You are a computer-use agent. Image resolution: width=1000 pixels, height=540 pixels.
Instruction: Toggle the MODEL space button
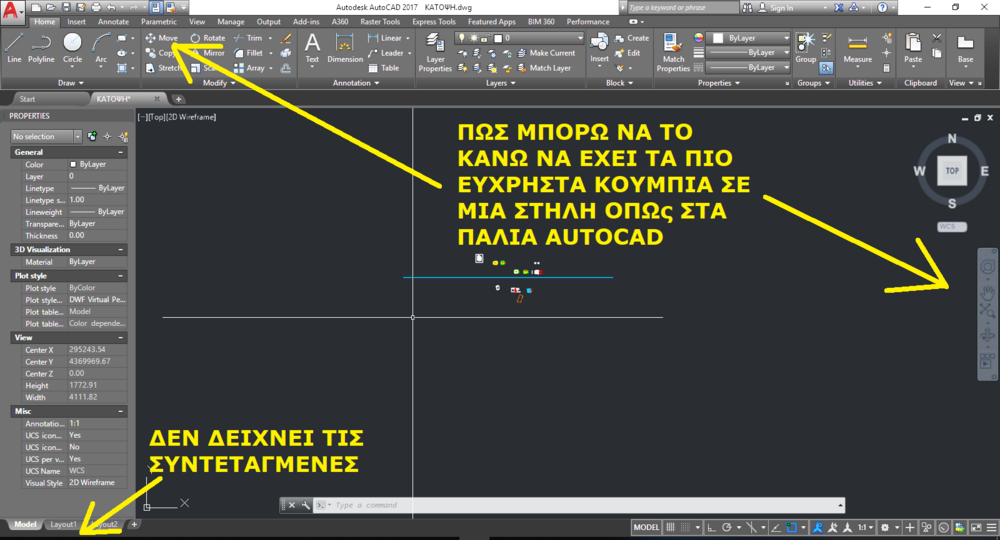click(647, 527)
